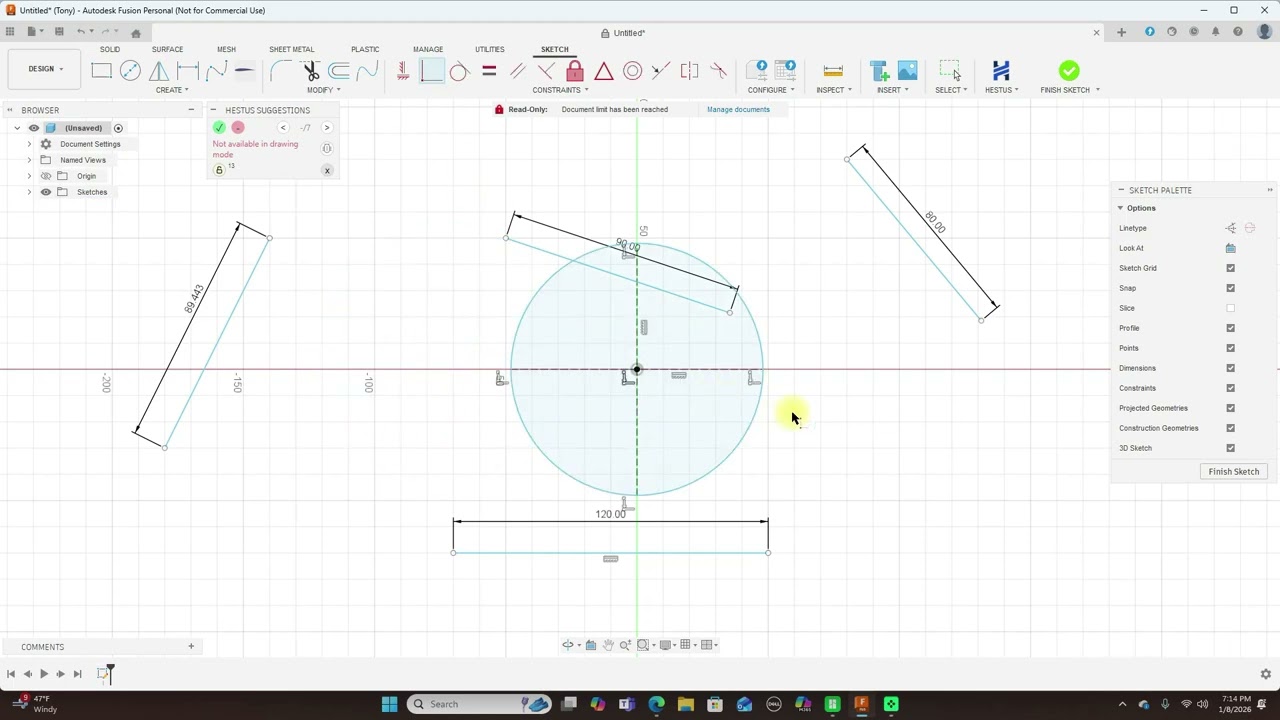Close Hestus Suggestions with x button
The width and height of the screenshot is (1280, 720).
click(x=327, y=170)
